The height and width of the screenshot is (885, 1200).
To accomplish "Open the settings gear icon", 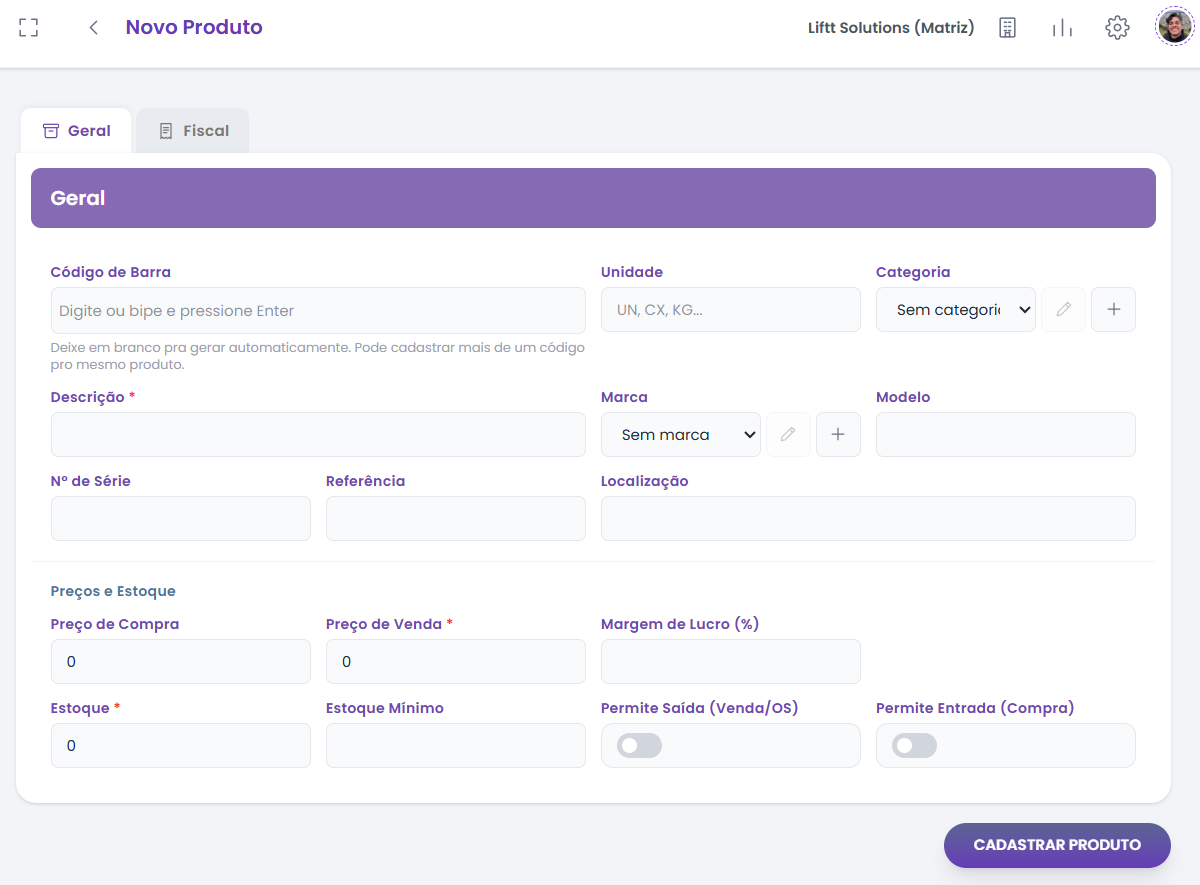I will 1117,28.
